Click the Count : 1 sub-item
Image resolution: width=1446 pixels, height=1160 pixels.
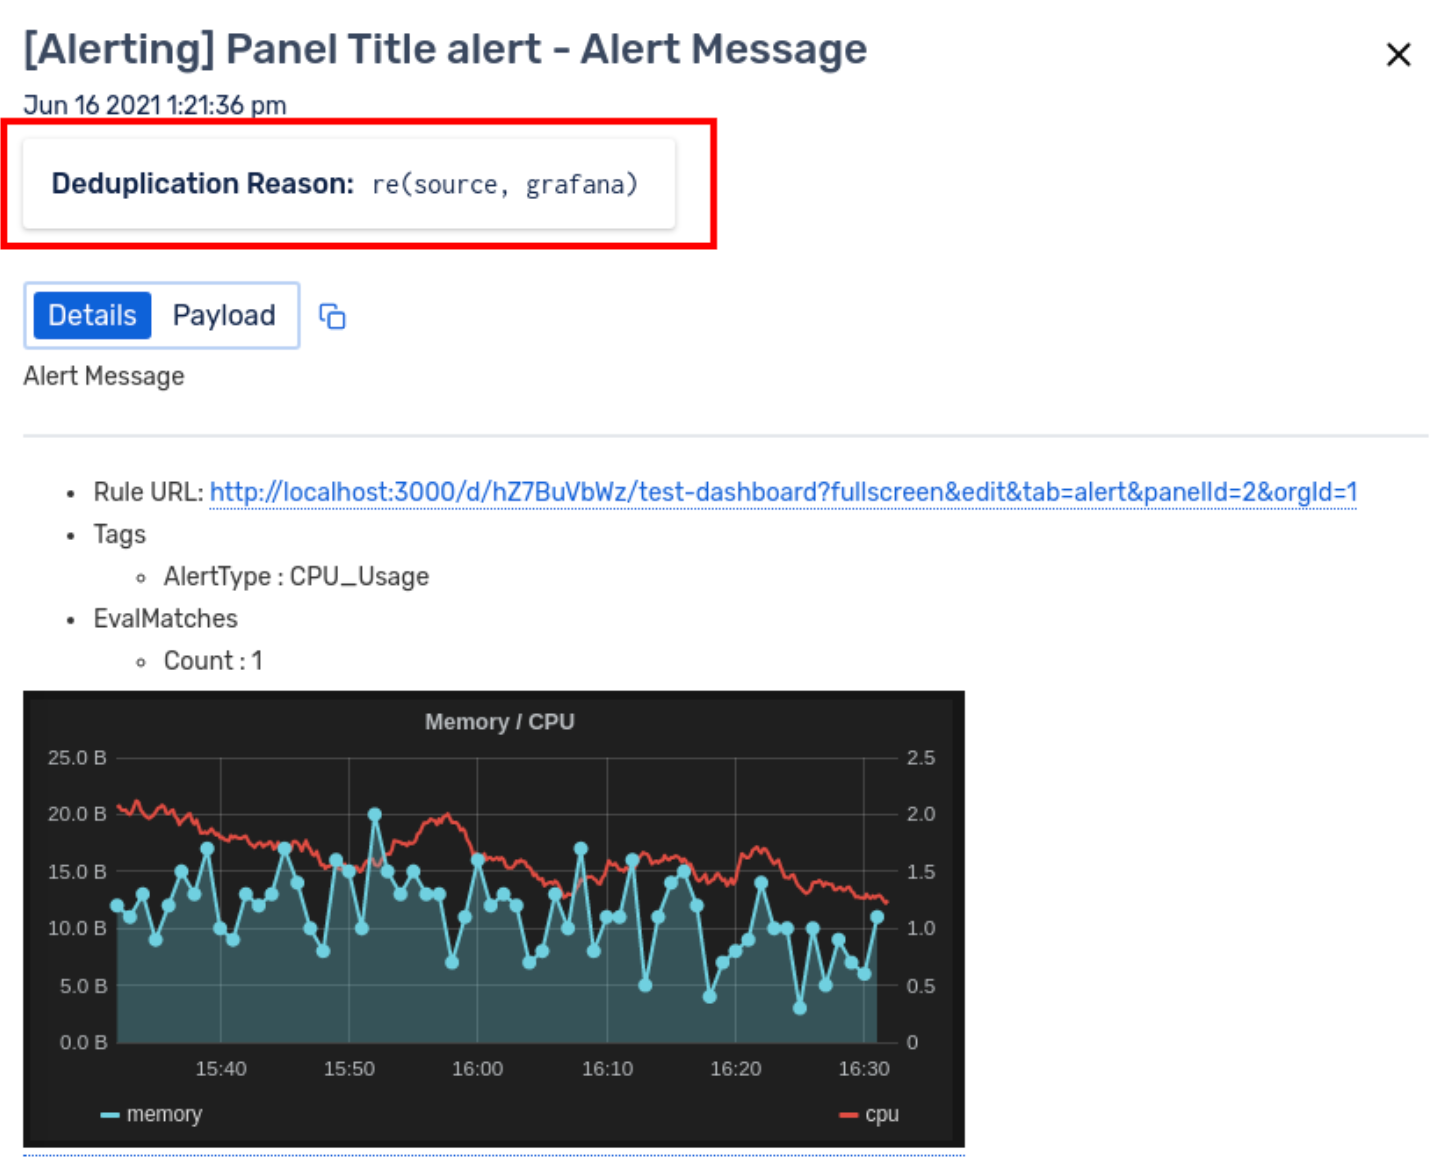[213, 660]
